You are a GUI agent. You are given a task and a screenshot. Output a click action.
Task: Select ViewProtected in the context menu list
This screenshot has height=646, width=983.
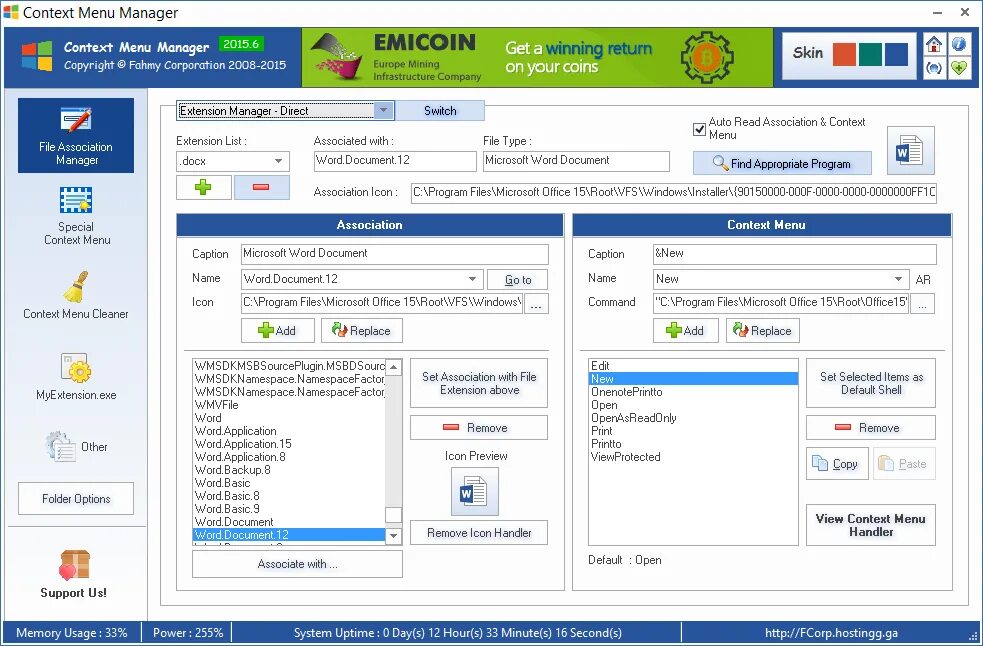[x=693, y=457]
